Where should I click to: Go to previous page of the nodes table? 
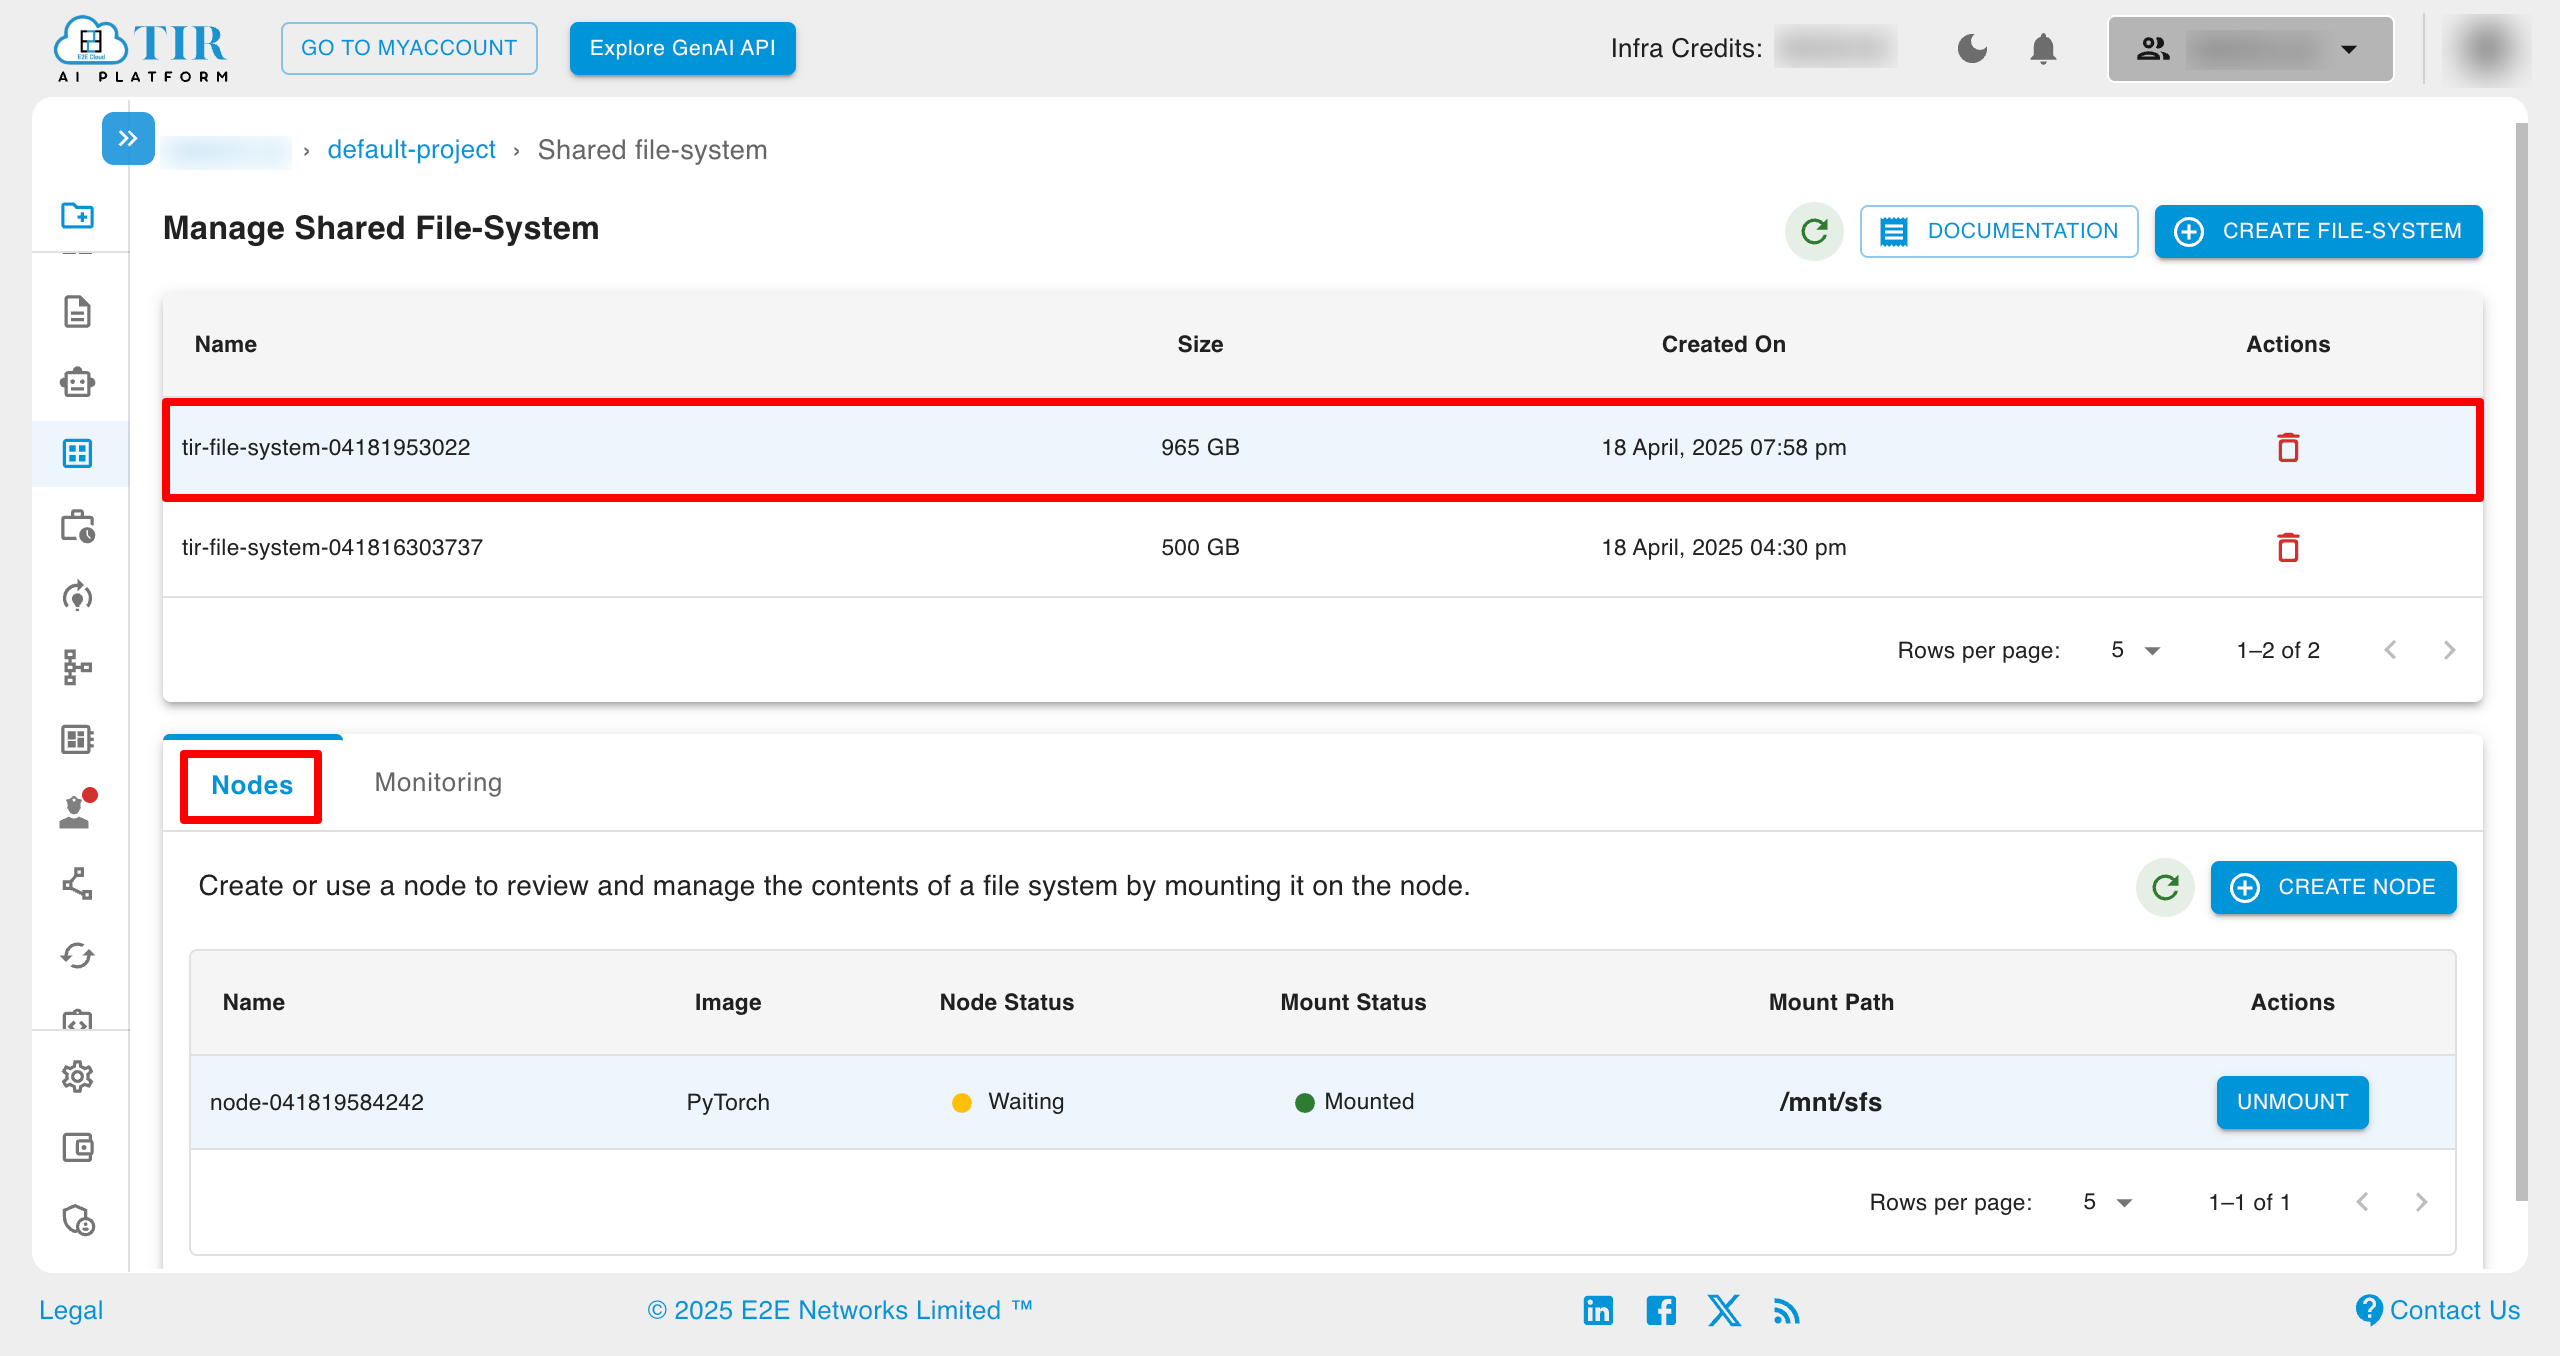2362,1202
